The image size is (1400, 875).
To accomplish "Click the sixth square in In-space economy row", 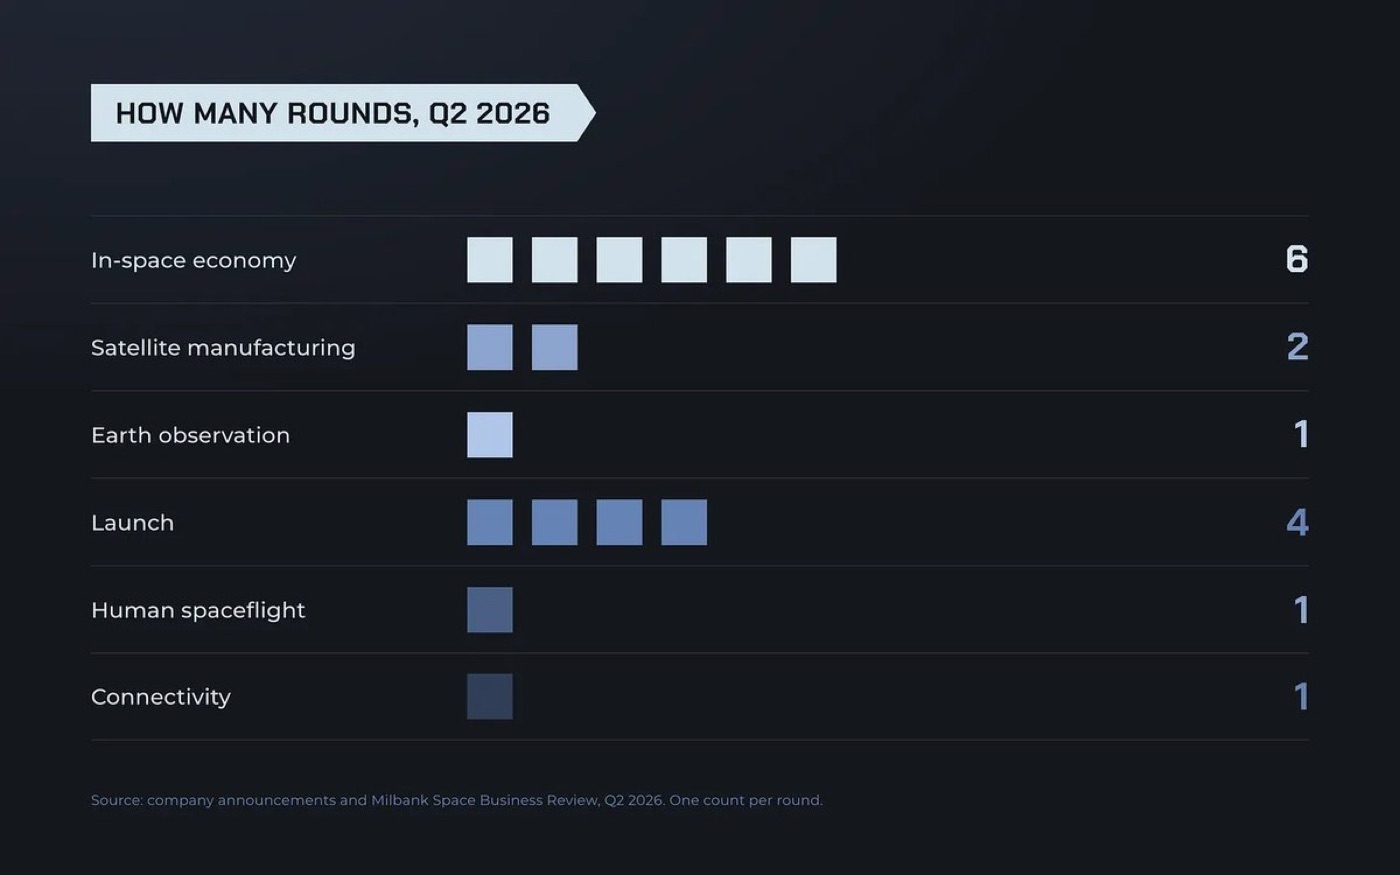I will (814, 260).
